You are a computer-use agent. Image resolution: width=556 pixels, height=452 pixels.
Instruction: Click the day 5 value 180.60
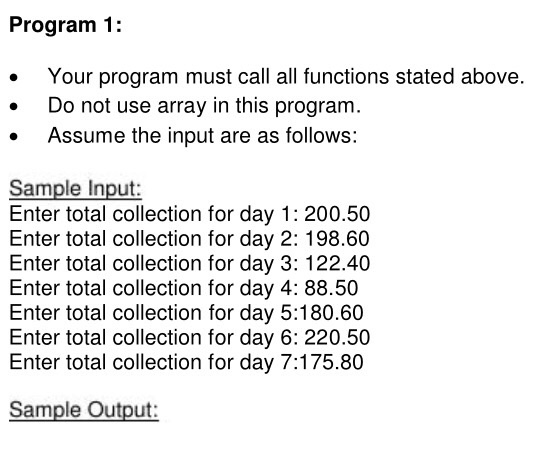click(332, 312)
